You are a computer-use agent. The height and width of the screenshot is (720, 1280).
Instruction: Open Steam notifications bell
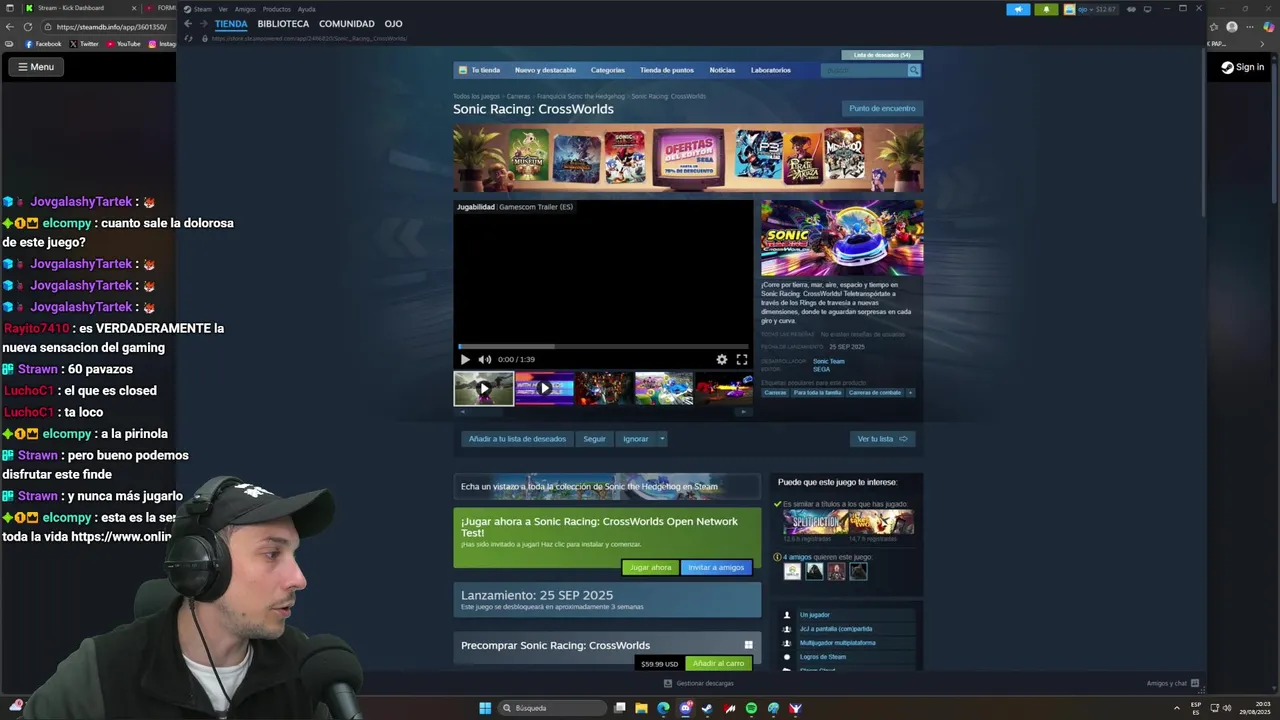pos(1046,9)
